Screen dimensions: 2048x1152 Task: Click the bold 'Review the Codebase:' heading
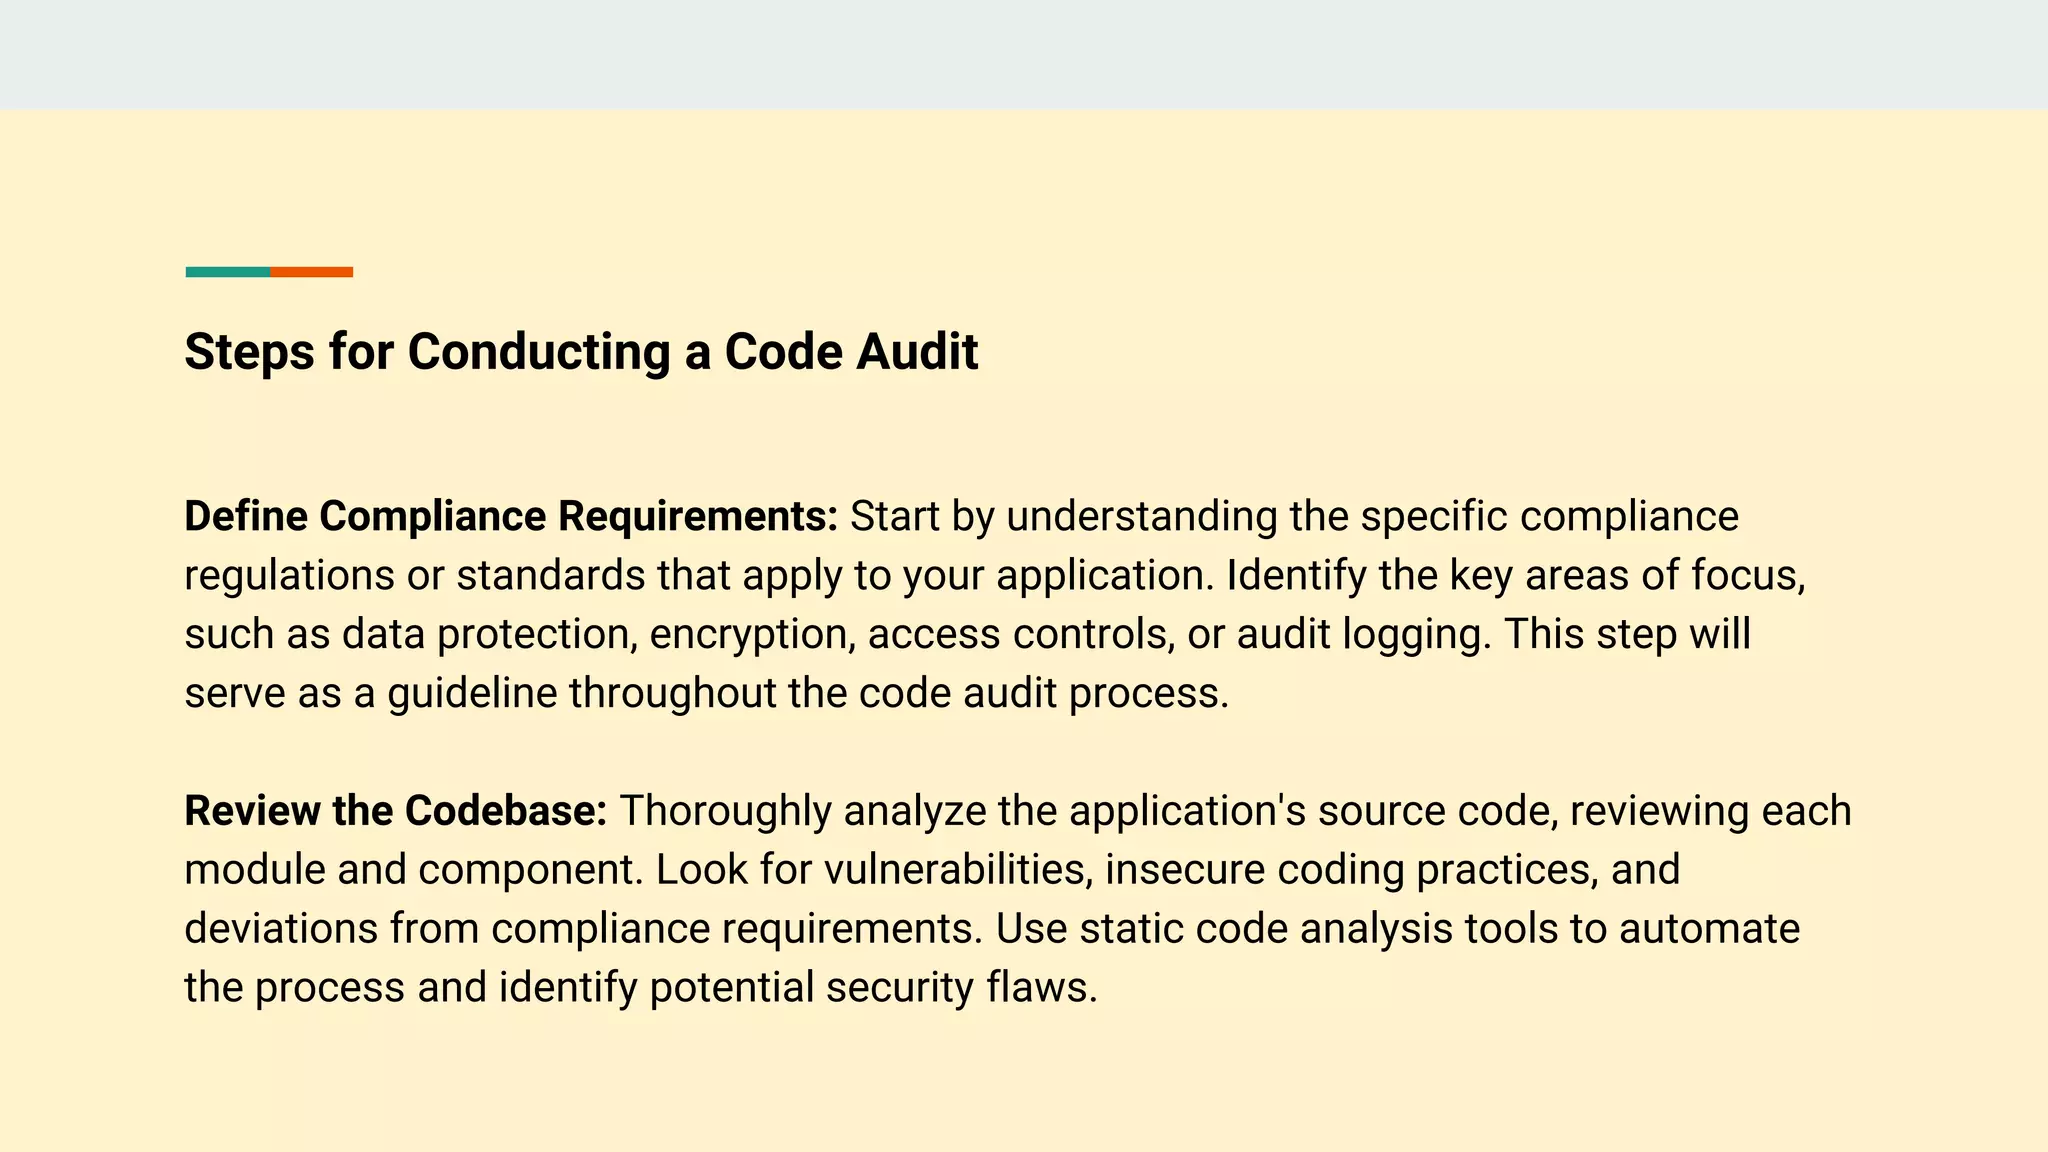[396, 810]
